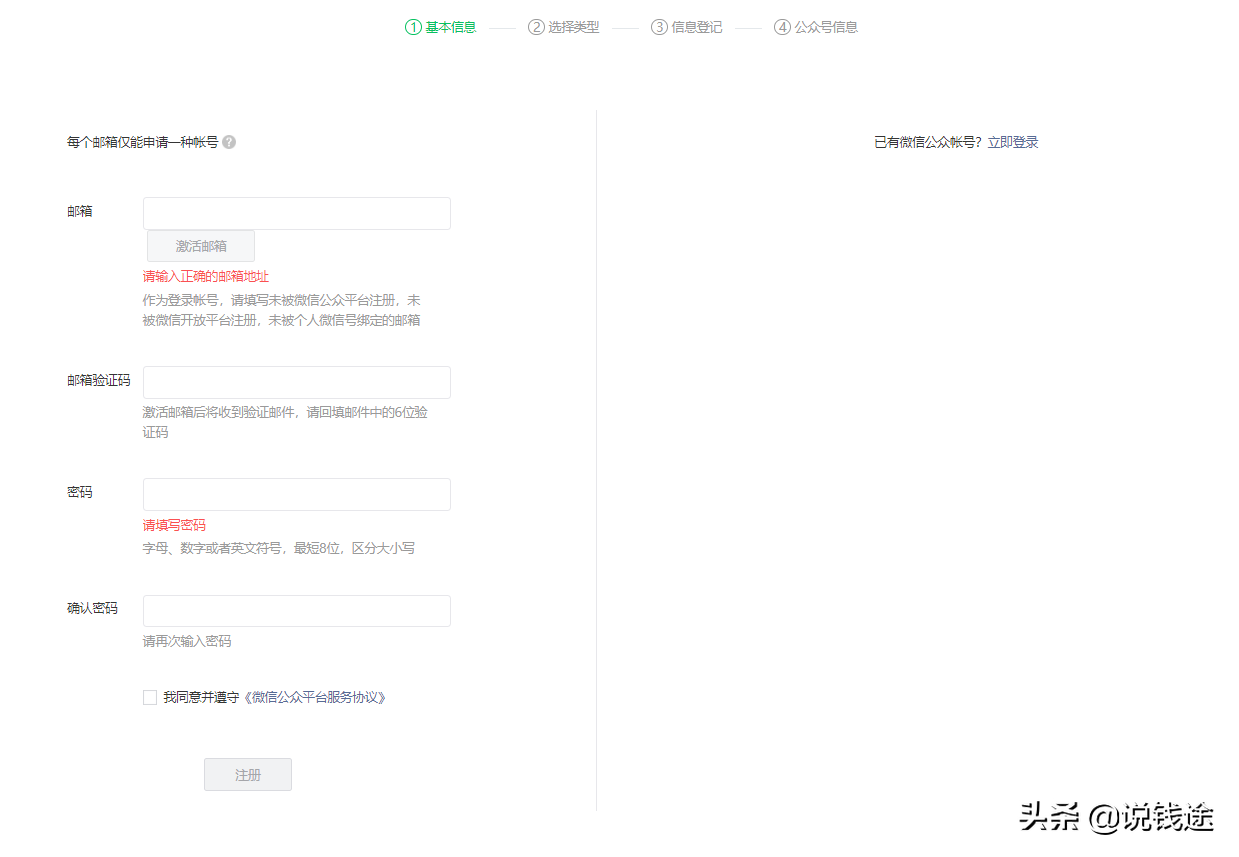Click step ③ 信息登记 circle icon
The height and width of the screenshot is (857, 1239).
658,27
